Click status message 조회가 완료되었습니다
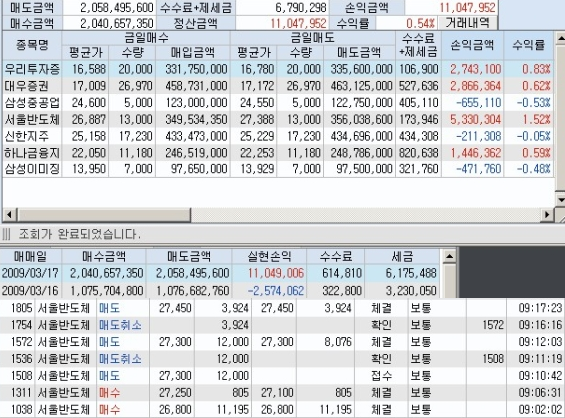The width and height of the screenshot is (565, 418). pos(79,234)
